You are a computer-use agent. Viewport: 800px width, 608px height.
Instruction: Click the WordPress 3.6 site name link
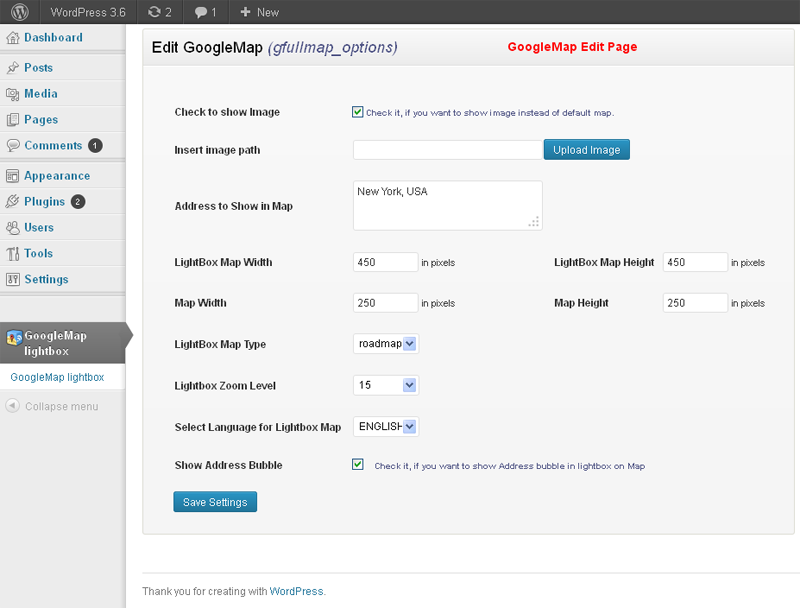88,12
